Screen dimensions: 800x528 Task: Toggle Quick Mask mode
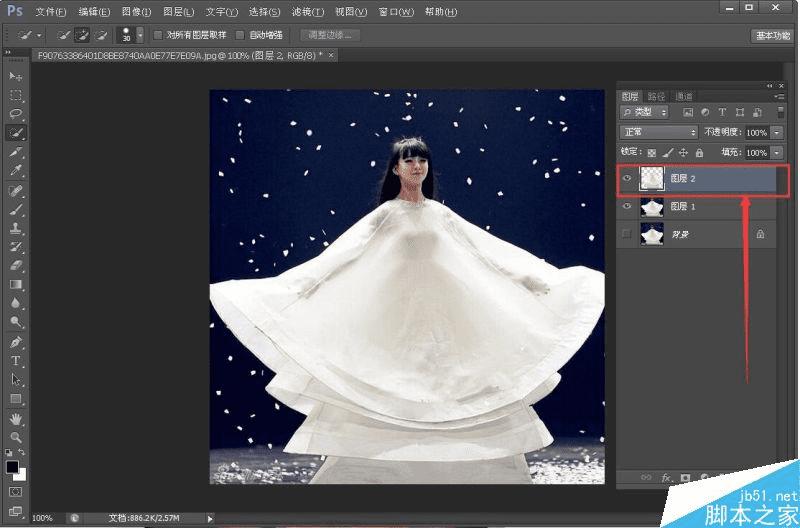(x=16, y=492)
